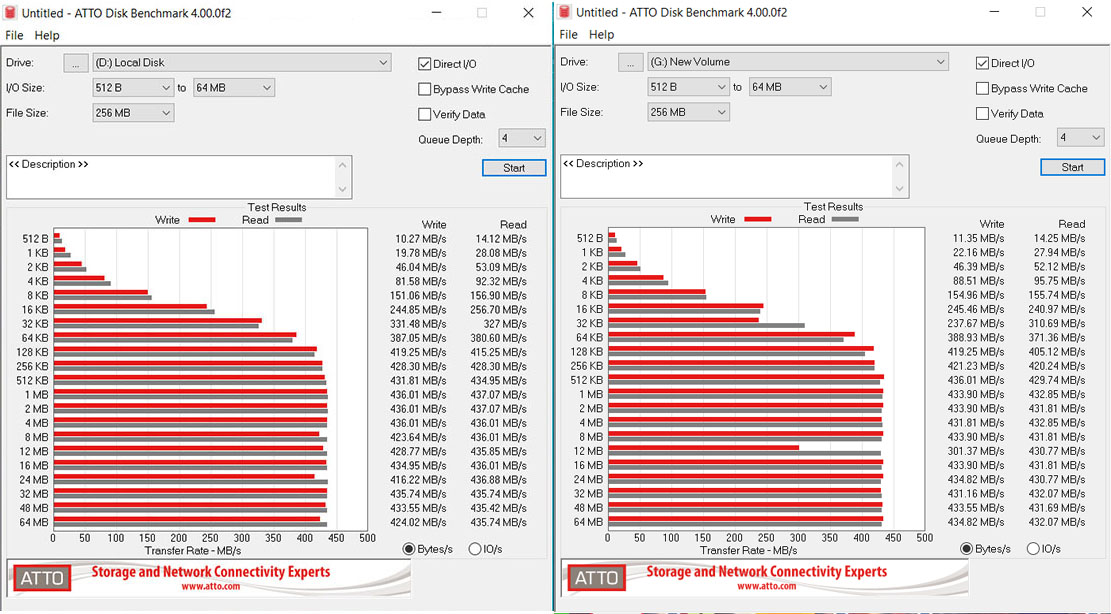The image size is (1111, 614).
Task: Open www.atto.com link in right window
Action: (766, 586)
